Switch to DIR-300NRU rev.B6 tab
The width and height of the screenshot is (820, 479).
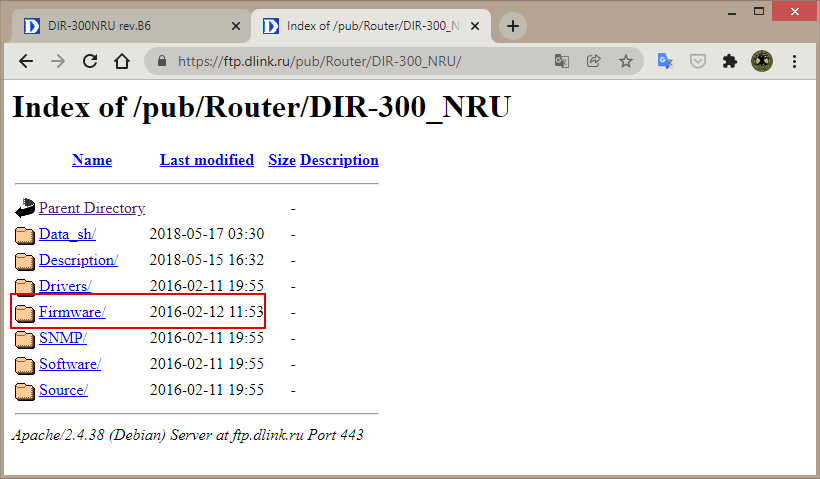coord(131,26)
